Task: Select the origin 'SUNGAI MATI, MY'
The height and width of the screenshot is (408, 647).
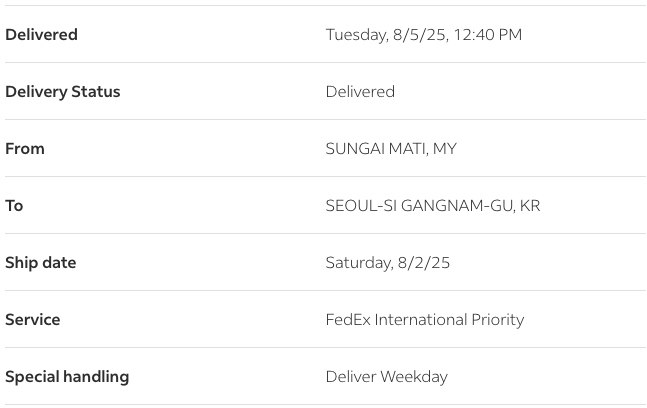Action: 391,149
